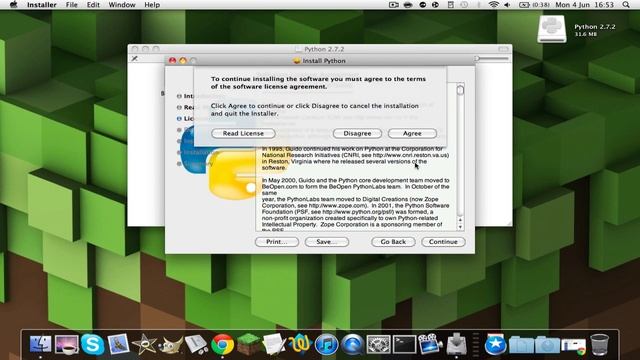
Task: Click toolbar toggle pill in Python 2.7.2 window
Action: pyautogui.click(x=503, y=49)
